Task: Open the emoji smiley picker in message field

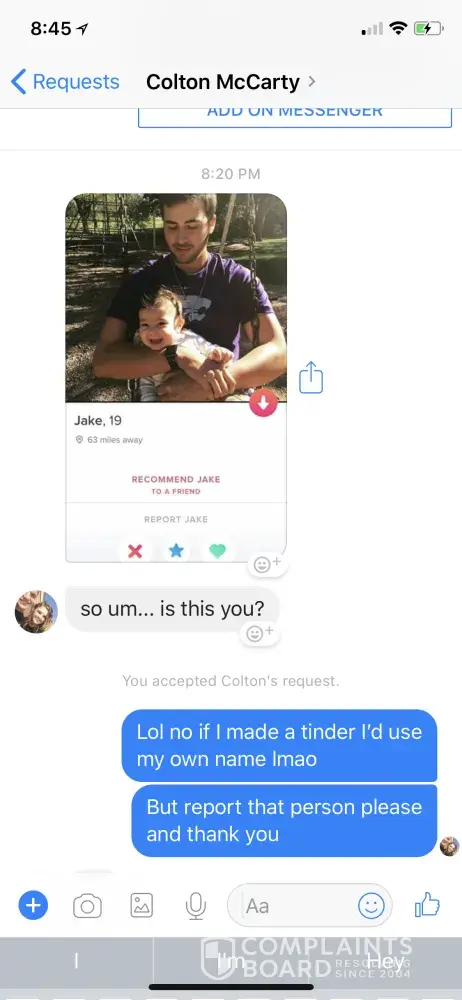Action: pyautogui.click(x=371, y=905)
